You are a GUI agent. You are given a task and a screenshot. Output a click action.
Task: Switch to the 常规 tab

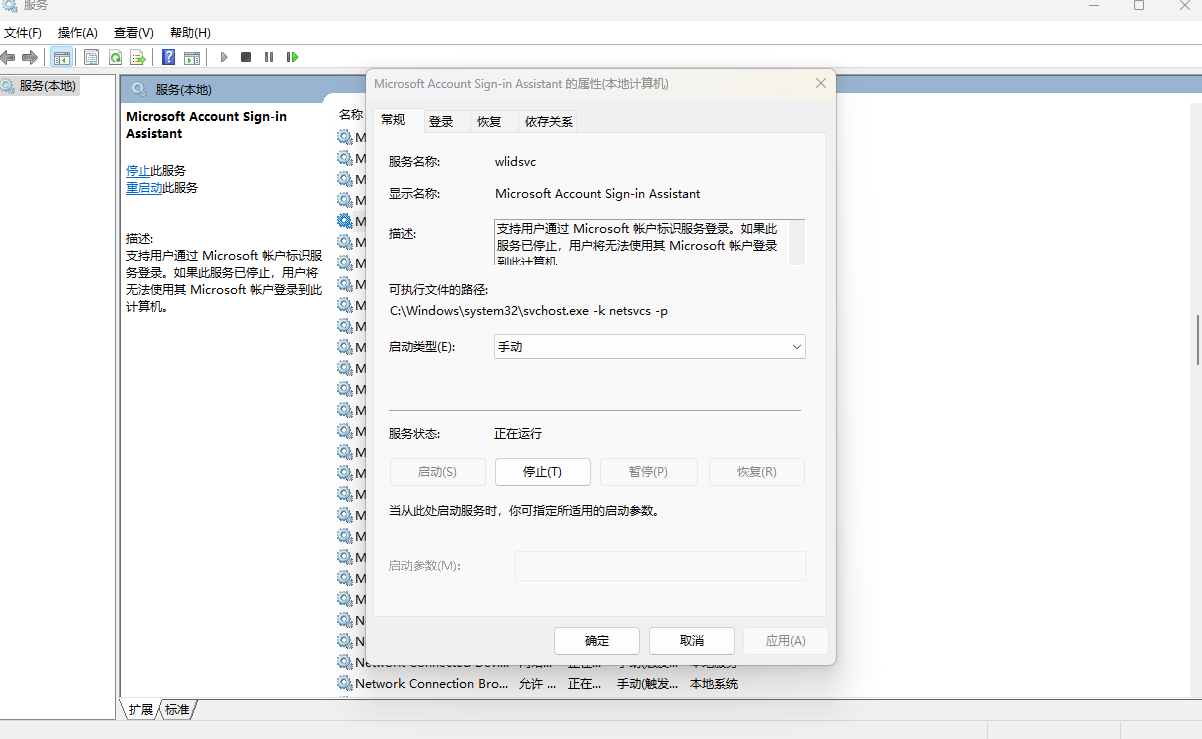(x=394, y=120)
